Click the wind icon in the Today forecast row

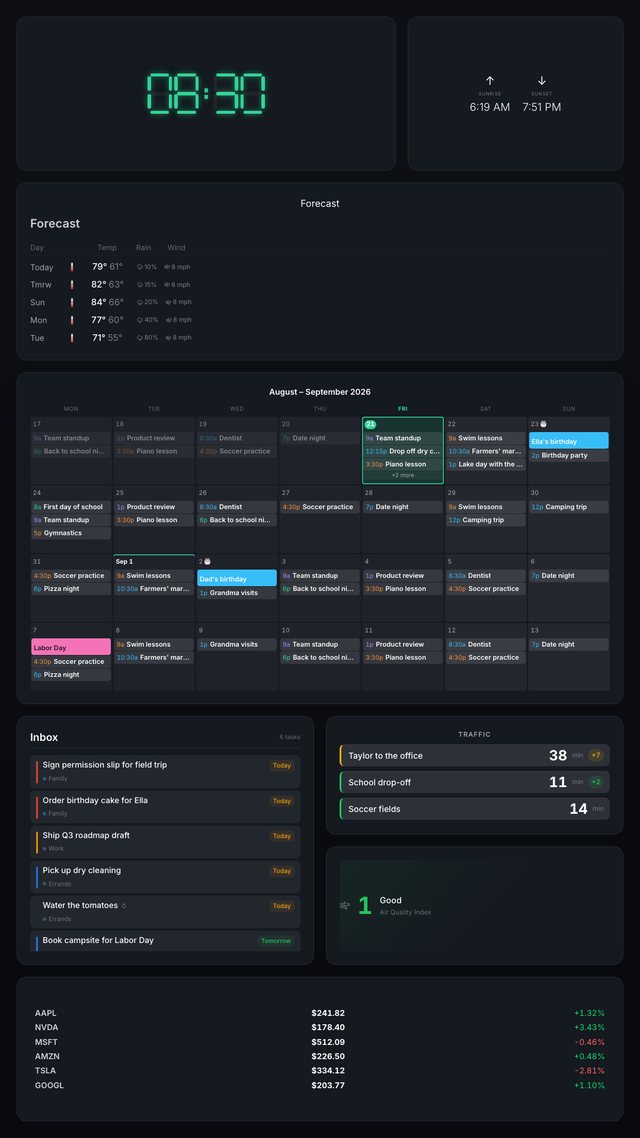[x=168, y=267]
